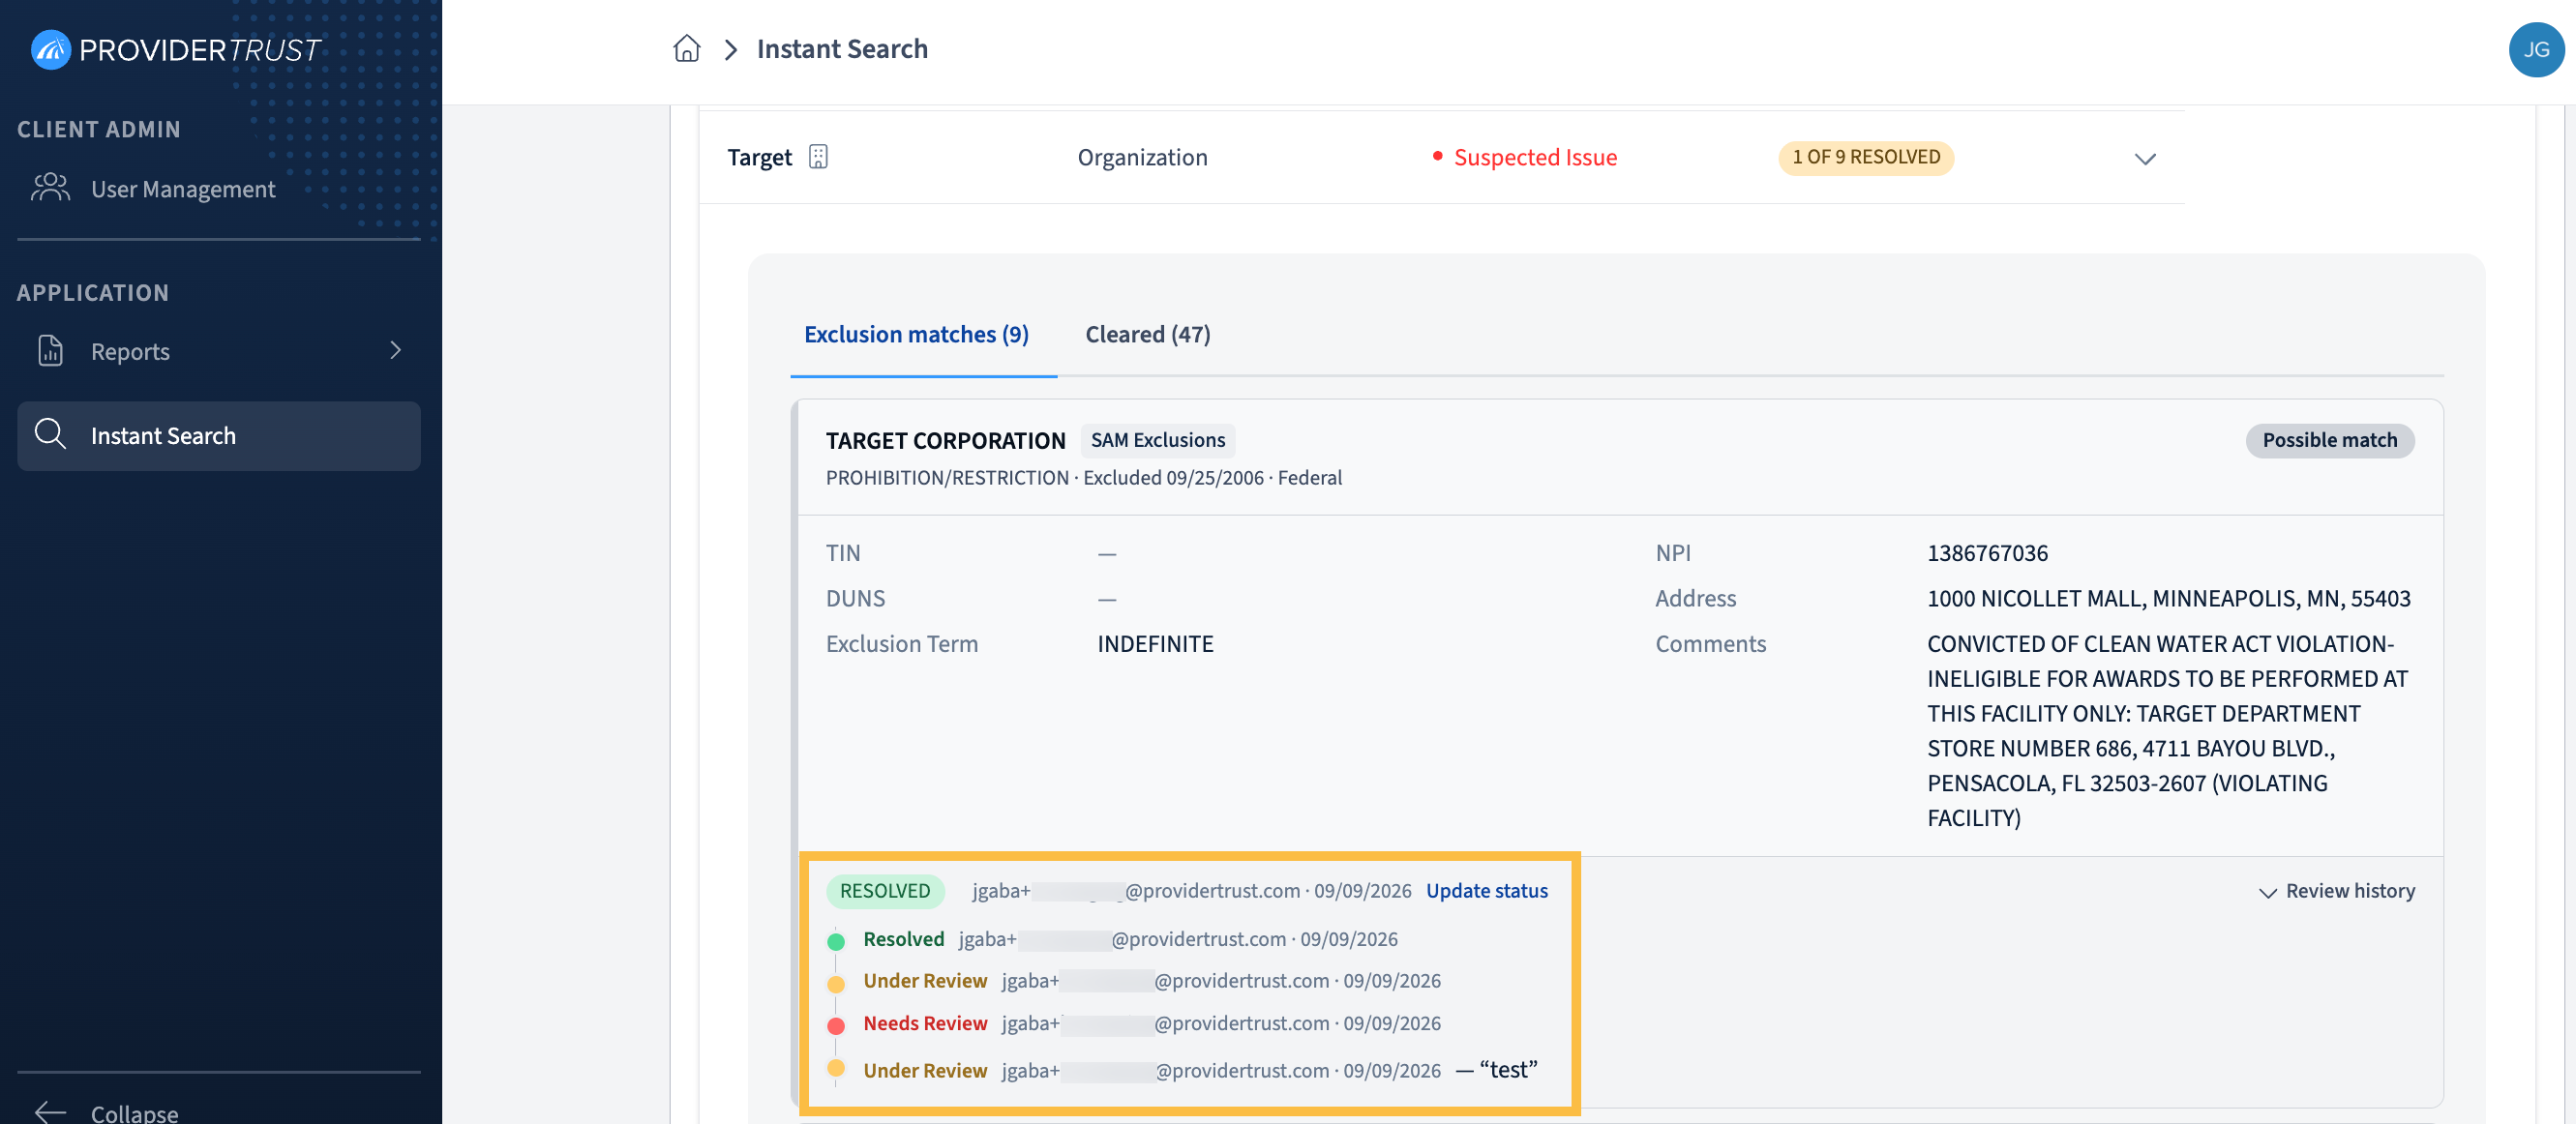2576x1124 pixels.
Task: Click the PROHIBITION/RESTRICTION exclusion details line
Action: point(1083,478)
